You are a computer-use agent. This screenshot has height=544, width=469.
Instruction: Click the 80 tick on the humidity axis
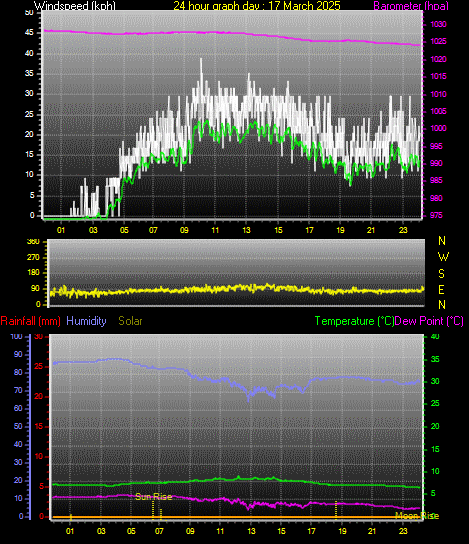18,373
